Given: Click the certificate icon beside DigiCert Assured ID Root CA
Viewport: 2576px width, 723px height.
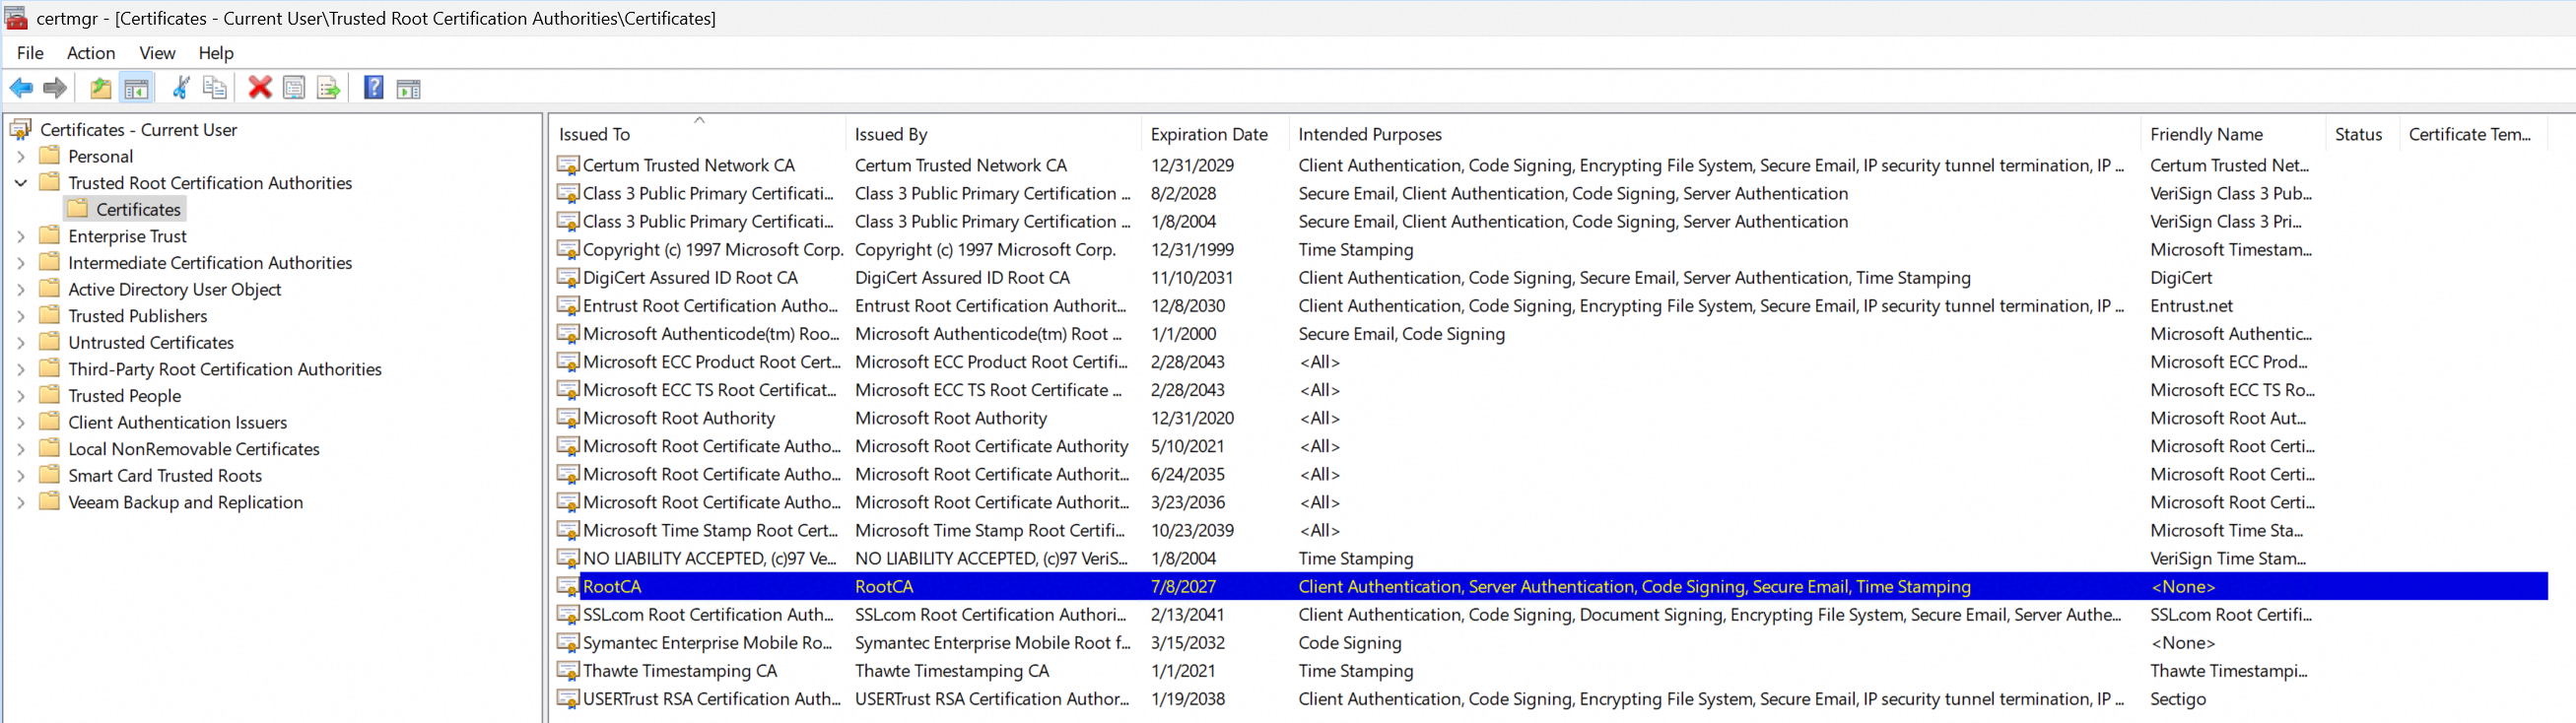Looking at the screenshot, I should (x=568, y=277).
